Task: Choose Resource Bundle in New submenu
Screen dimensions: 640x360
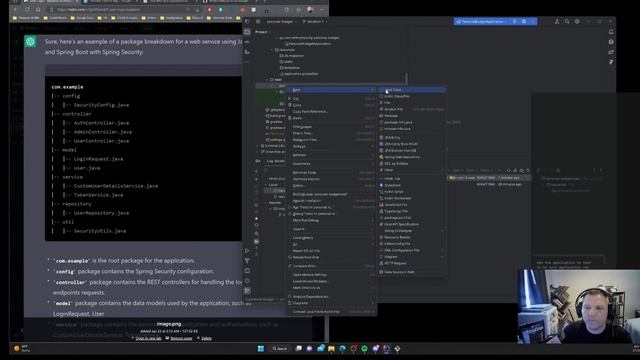Action: coord(411,238)
